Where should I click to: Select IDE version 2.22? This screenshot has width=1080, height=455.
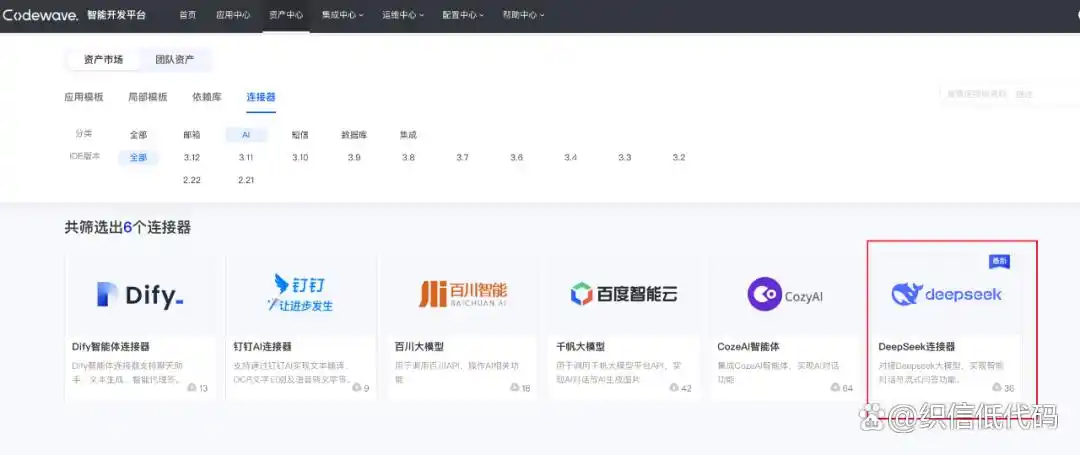point(191,180)
